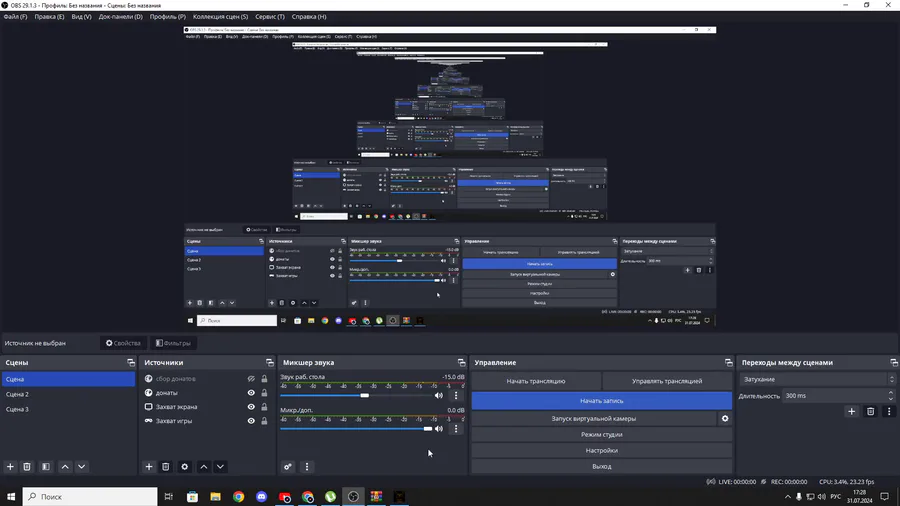Mute Микр./доп. speaker icon
The width and height of the screenshot is (900, 506).
click(x=439, y=429)
